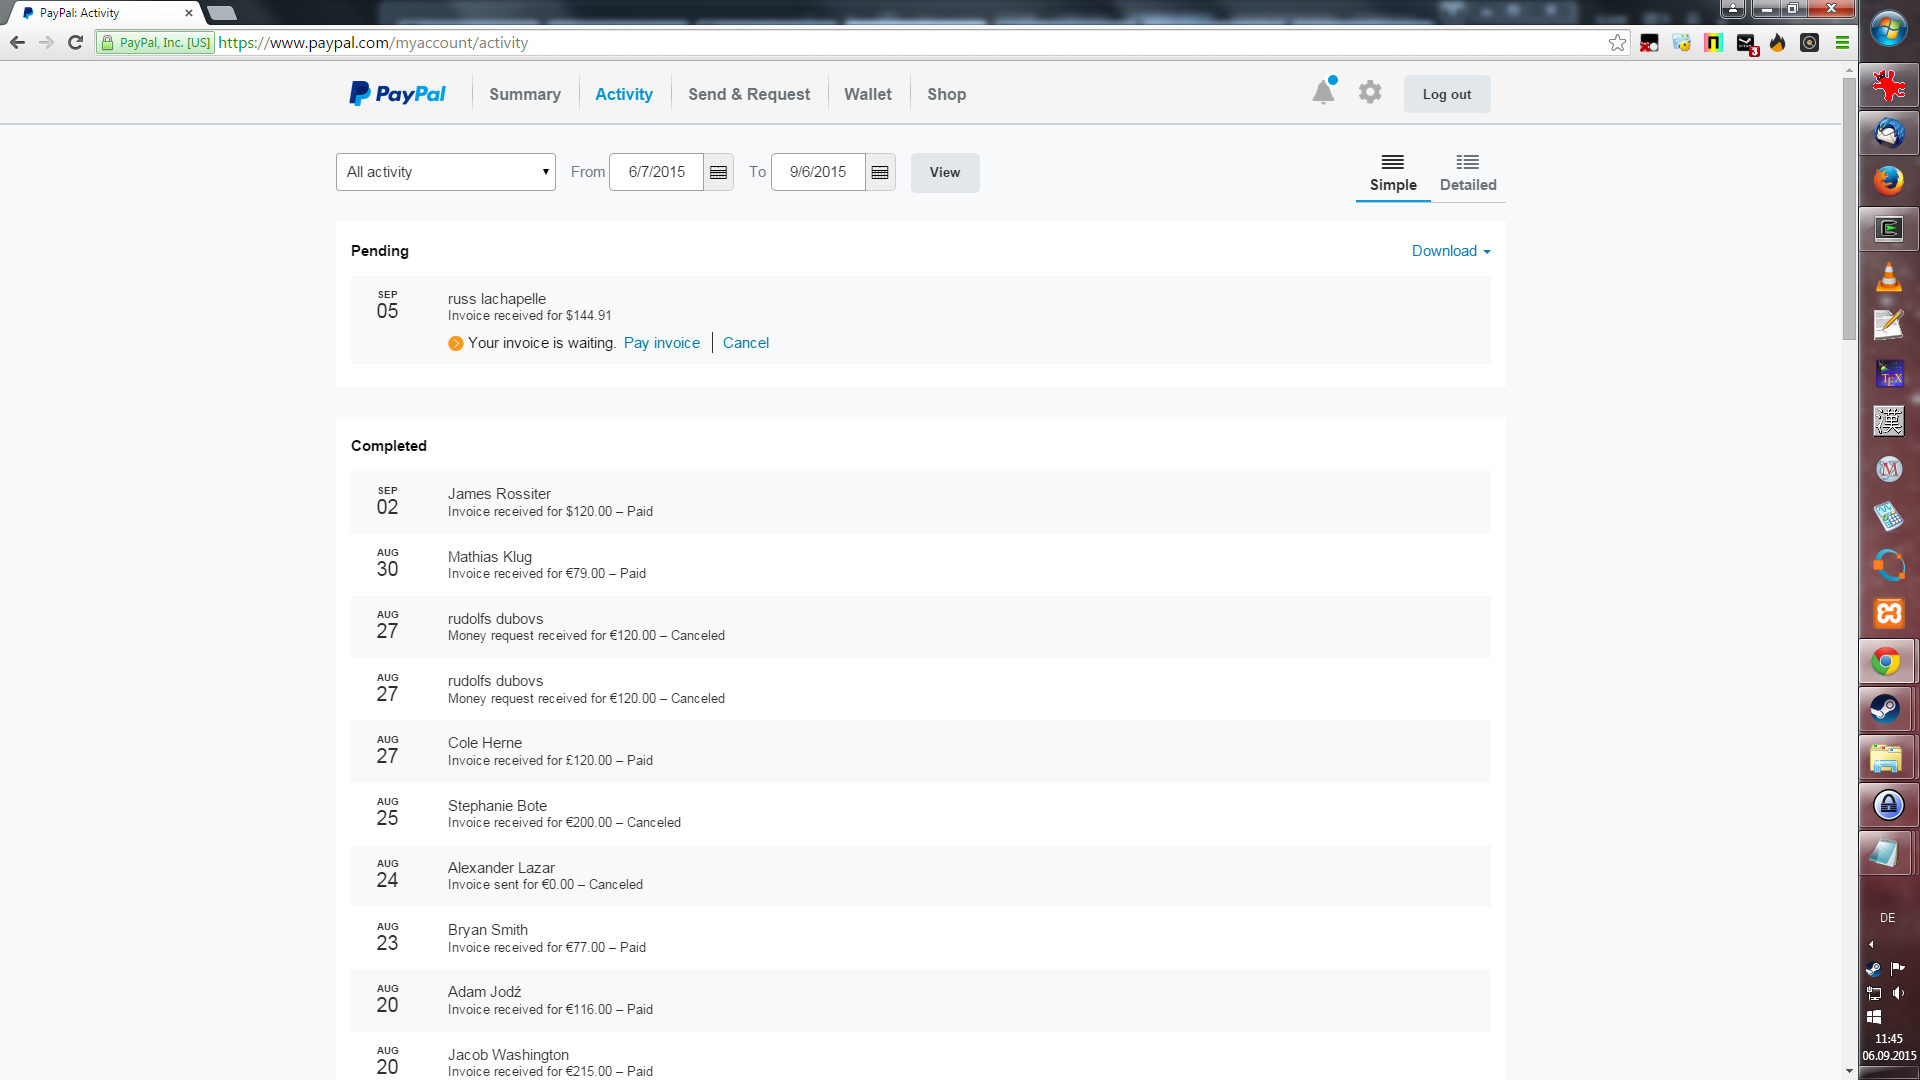Viewport: 1920px width, 1080px height.
Task: Open Chrome menu hamburger icon
Action: coord(1842,42)
